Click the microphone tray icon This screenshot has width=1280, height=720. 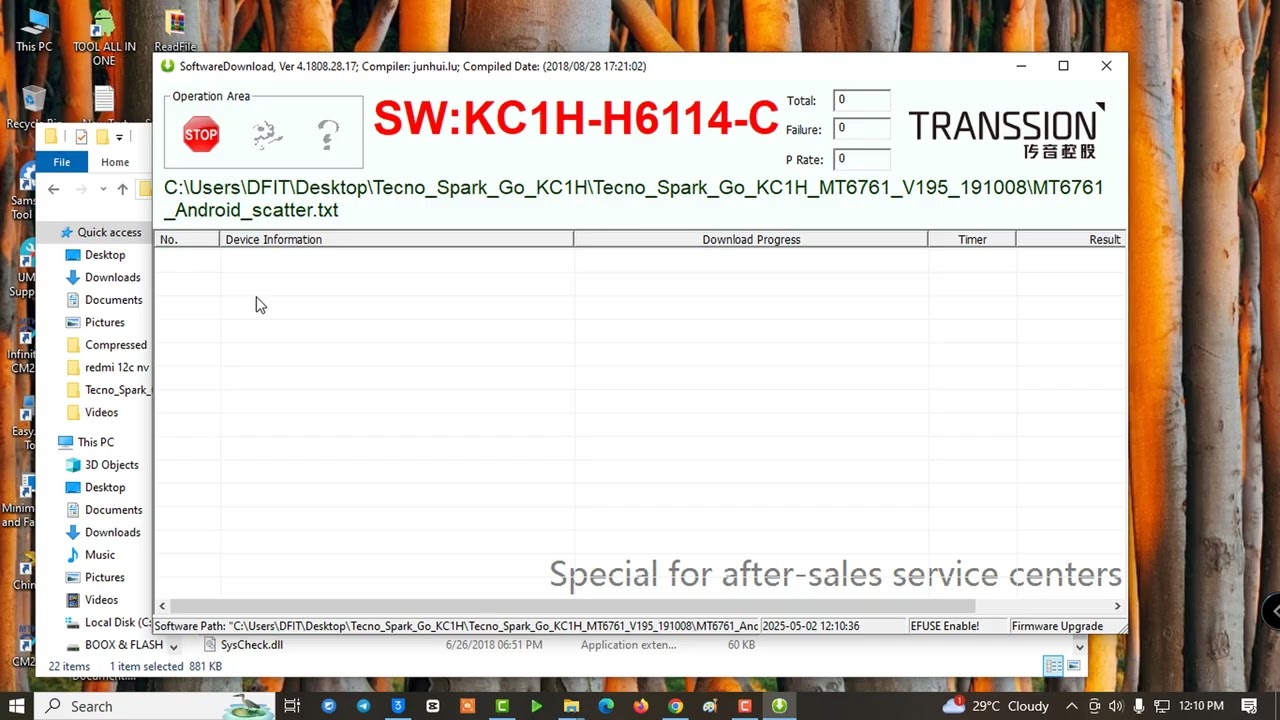[x=1138, y=706]
